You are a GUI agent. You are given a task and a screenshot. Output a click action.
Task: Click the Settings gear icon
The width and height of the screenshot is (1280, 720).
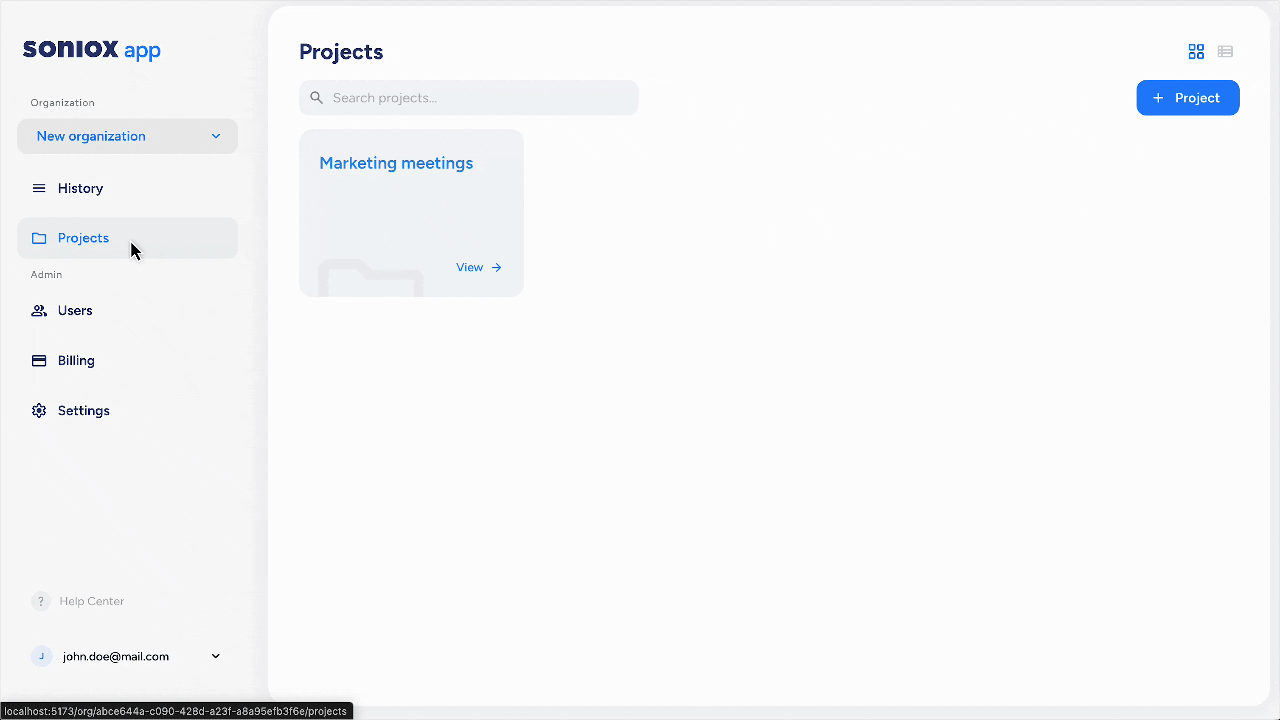point(39,411)
